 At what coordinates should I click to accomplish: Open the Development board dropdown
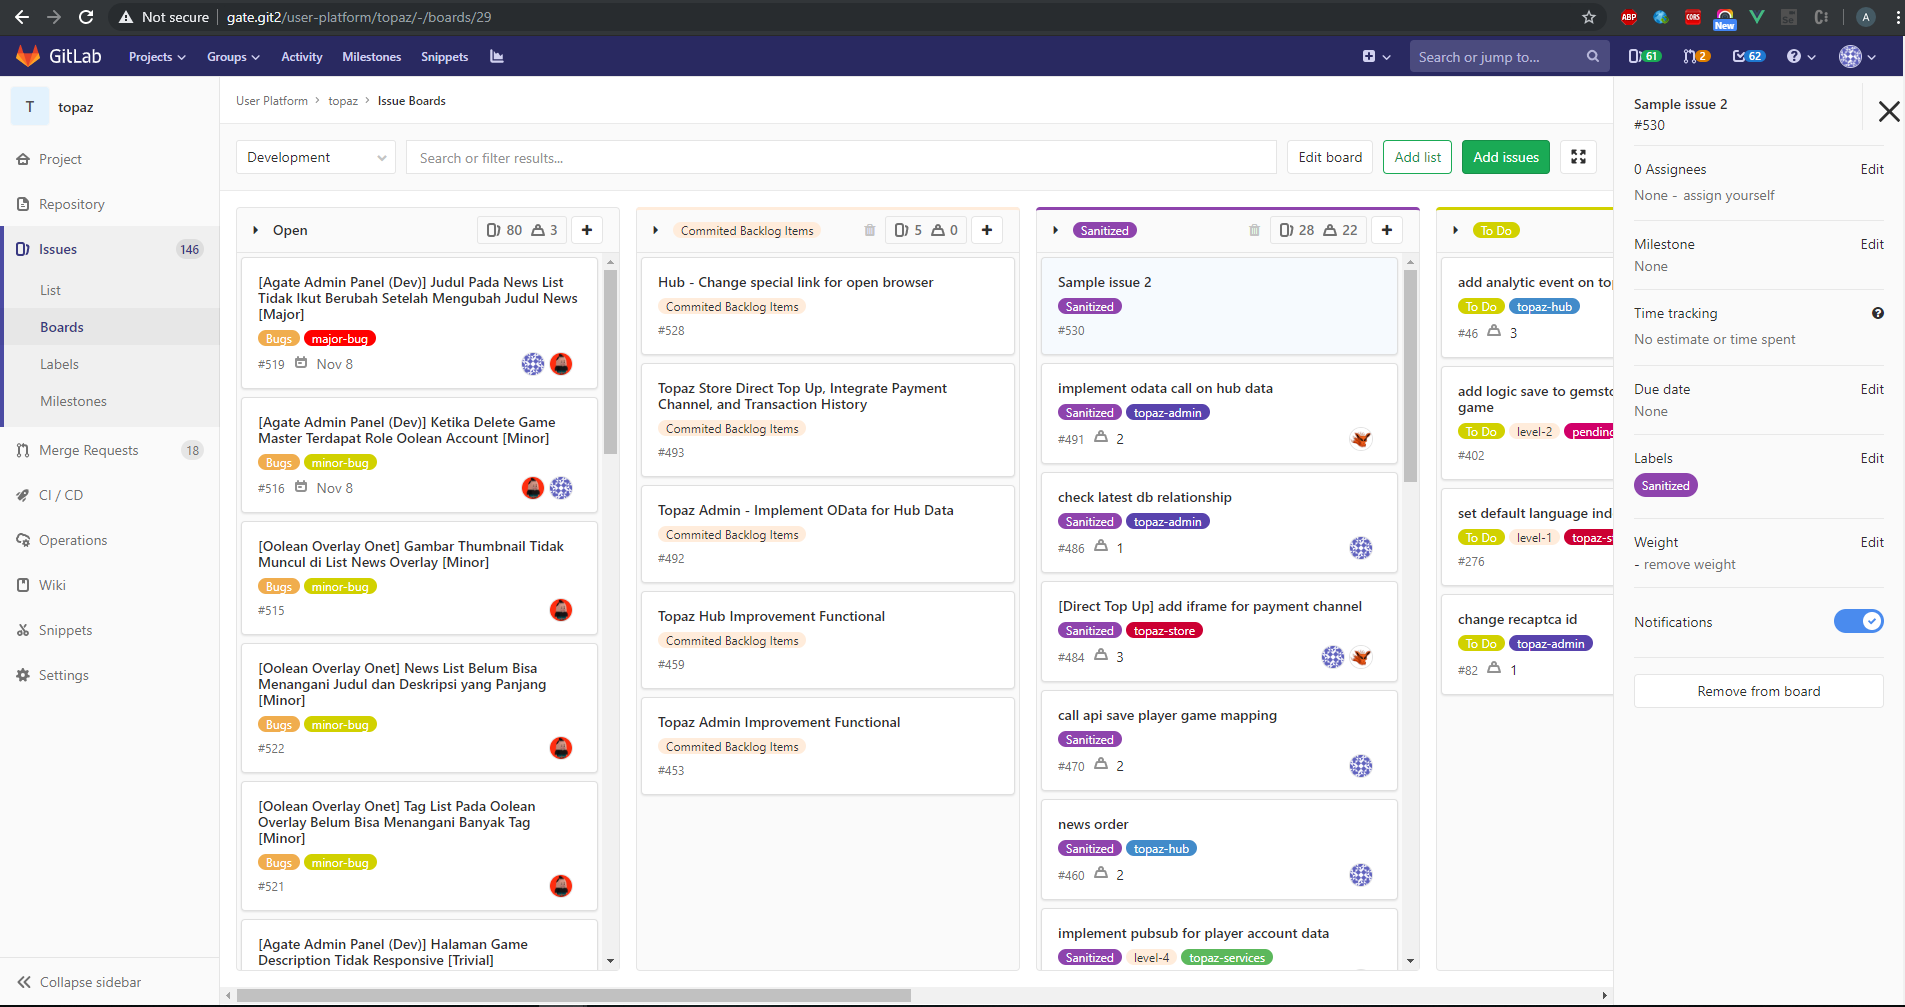[x=316, y=157]
